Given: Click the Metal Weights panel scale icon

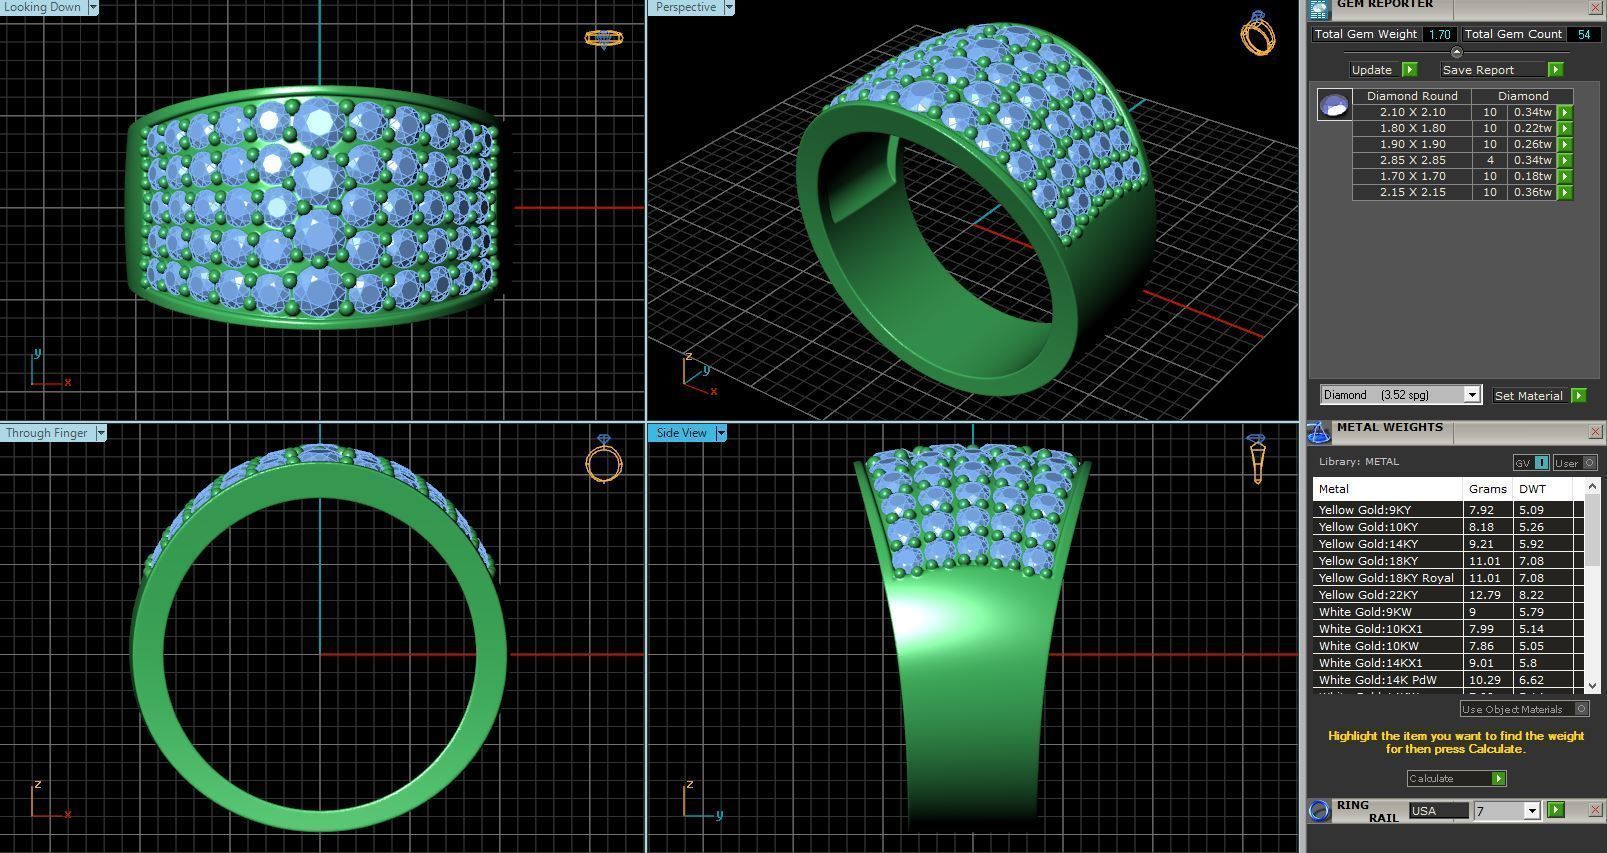Looking at the screenshot, I should click(1319, 431).
